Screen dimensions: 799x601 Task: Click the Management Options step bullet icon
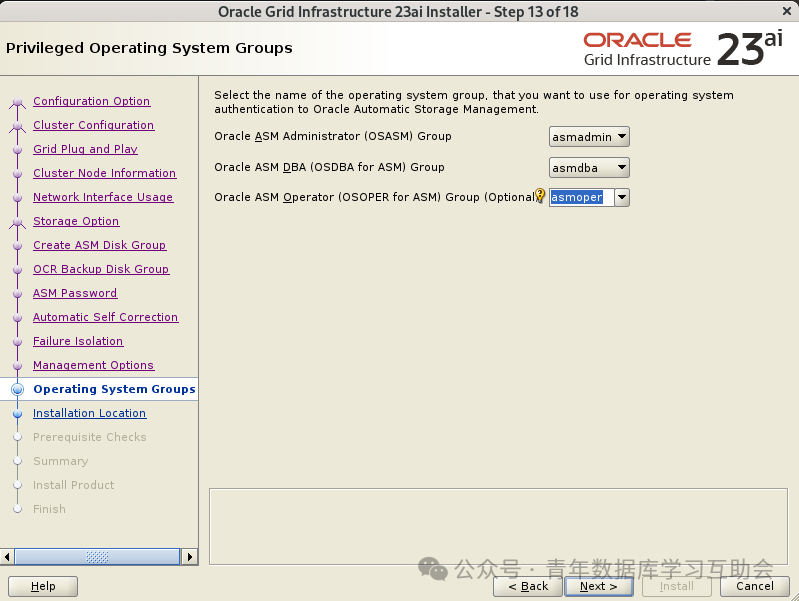pyautogui.click(x=17, y=365)
